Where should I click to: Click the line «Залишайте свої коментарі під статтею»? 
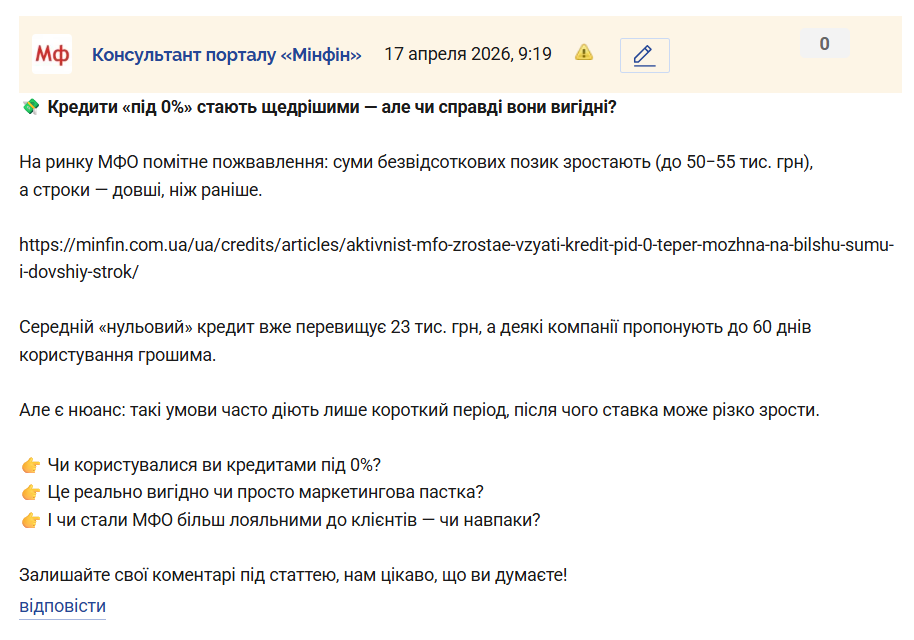293,575
